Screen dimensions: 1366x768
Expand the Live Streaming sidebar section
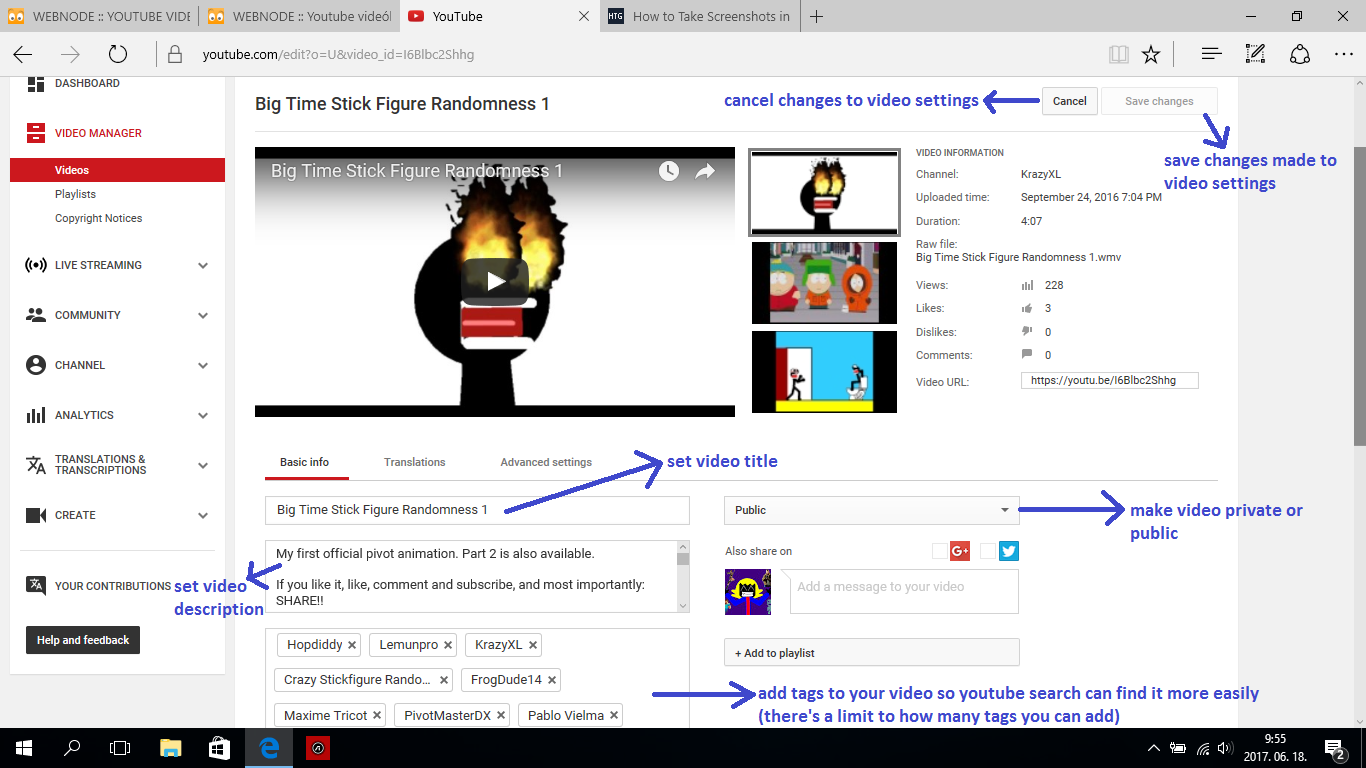[203, 266]
